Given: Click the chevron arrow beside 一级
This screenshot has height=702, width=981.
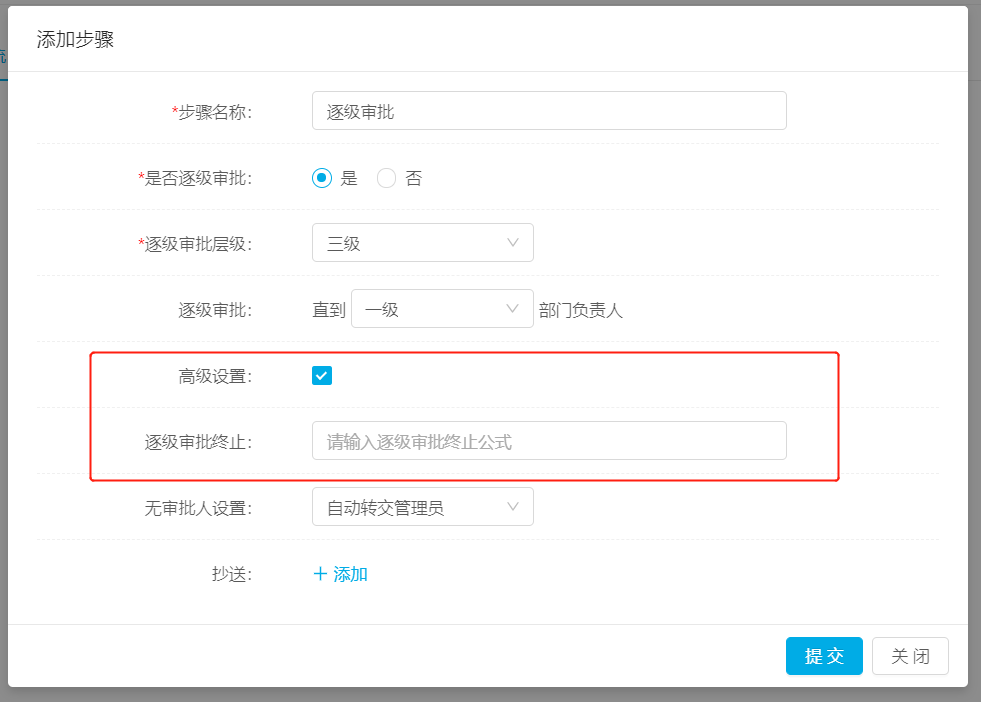Looking at the screenshot, I should [512, 308].
